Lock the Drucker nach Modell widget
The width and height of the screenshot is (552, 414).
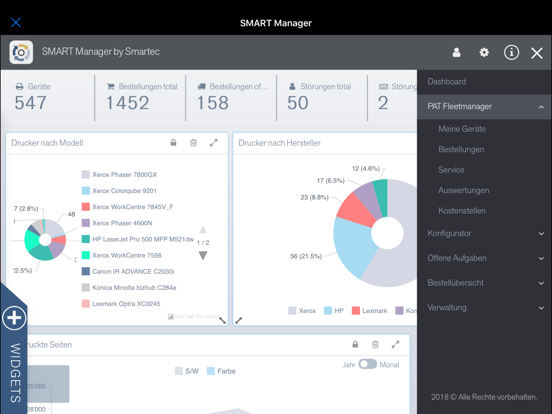tap(173, 143)
